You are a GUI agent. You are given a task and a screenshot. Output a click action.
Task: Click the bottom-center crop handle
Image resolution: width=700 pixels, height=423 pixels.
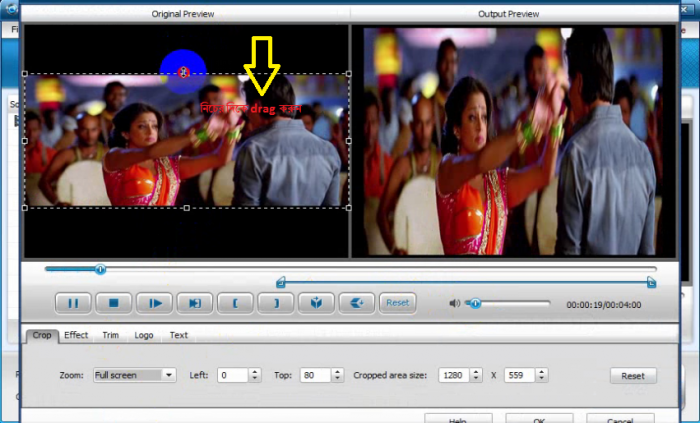point(187,208)
